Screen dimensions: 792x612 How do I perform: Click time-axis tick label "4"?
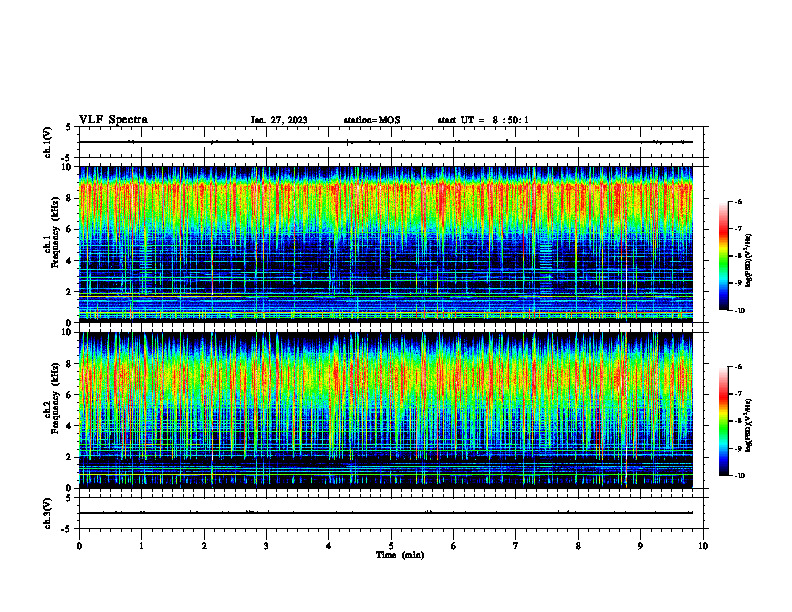pos(329,546)
